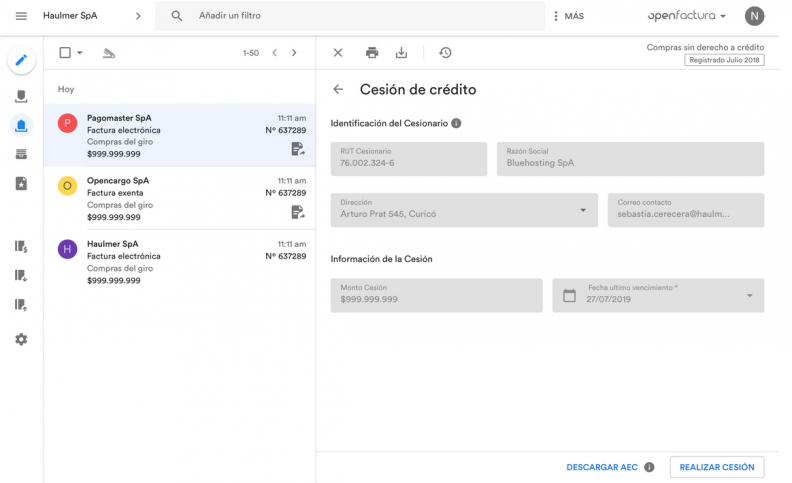Click the Razón Social field
Screen dimensions: 792x483
630,159
